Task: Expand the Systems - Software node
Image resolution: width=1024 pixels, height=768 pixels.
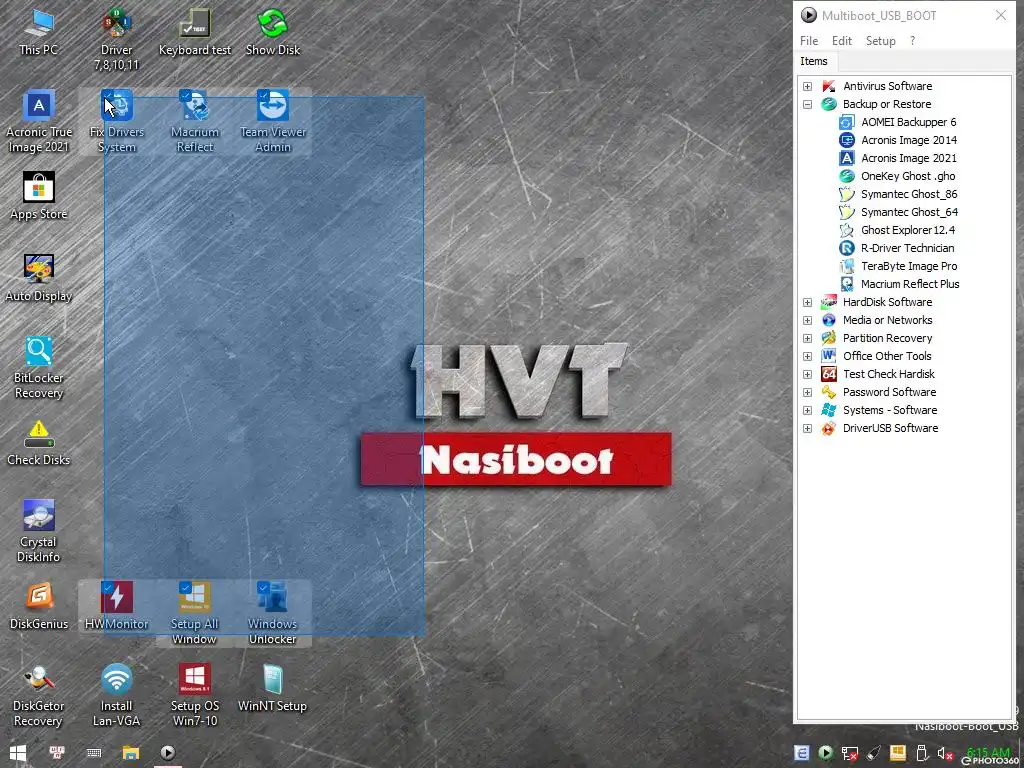Action: point(807,410)
